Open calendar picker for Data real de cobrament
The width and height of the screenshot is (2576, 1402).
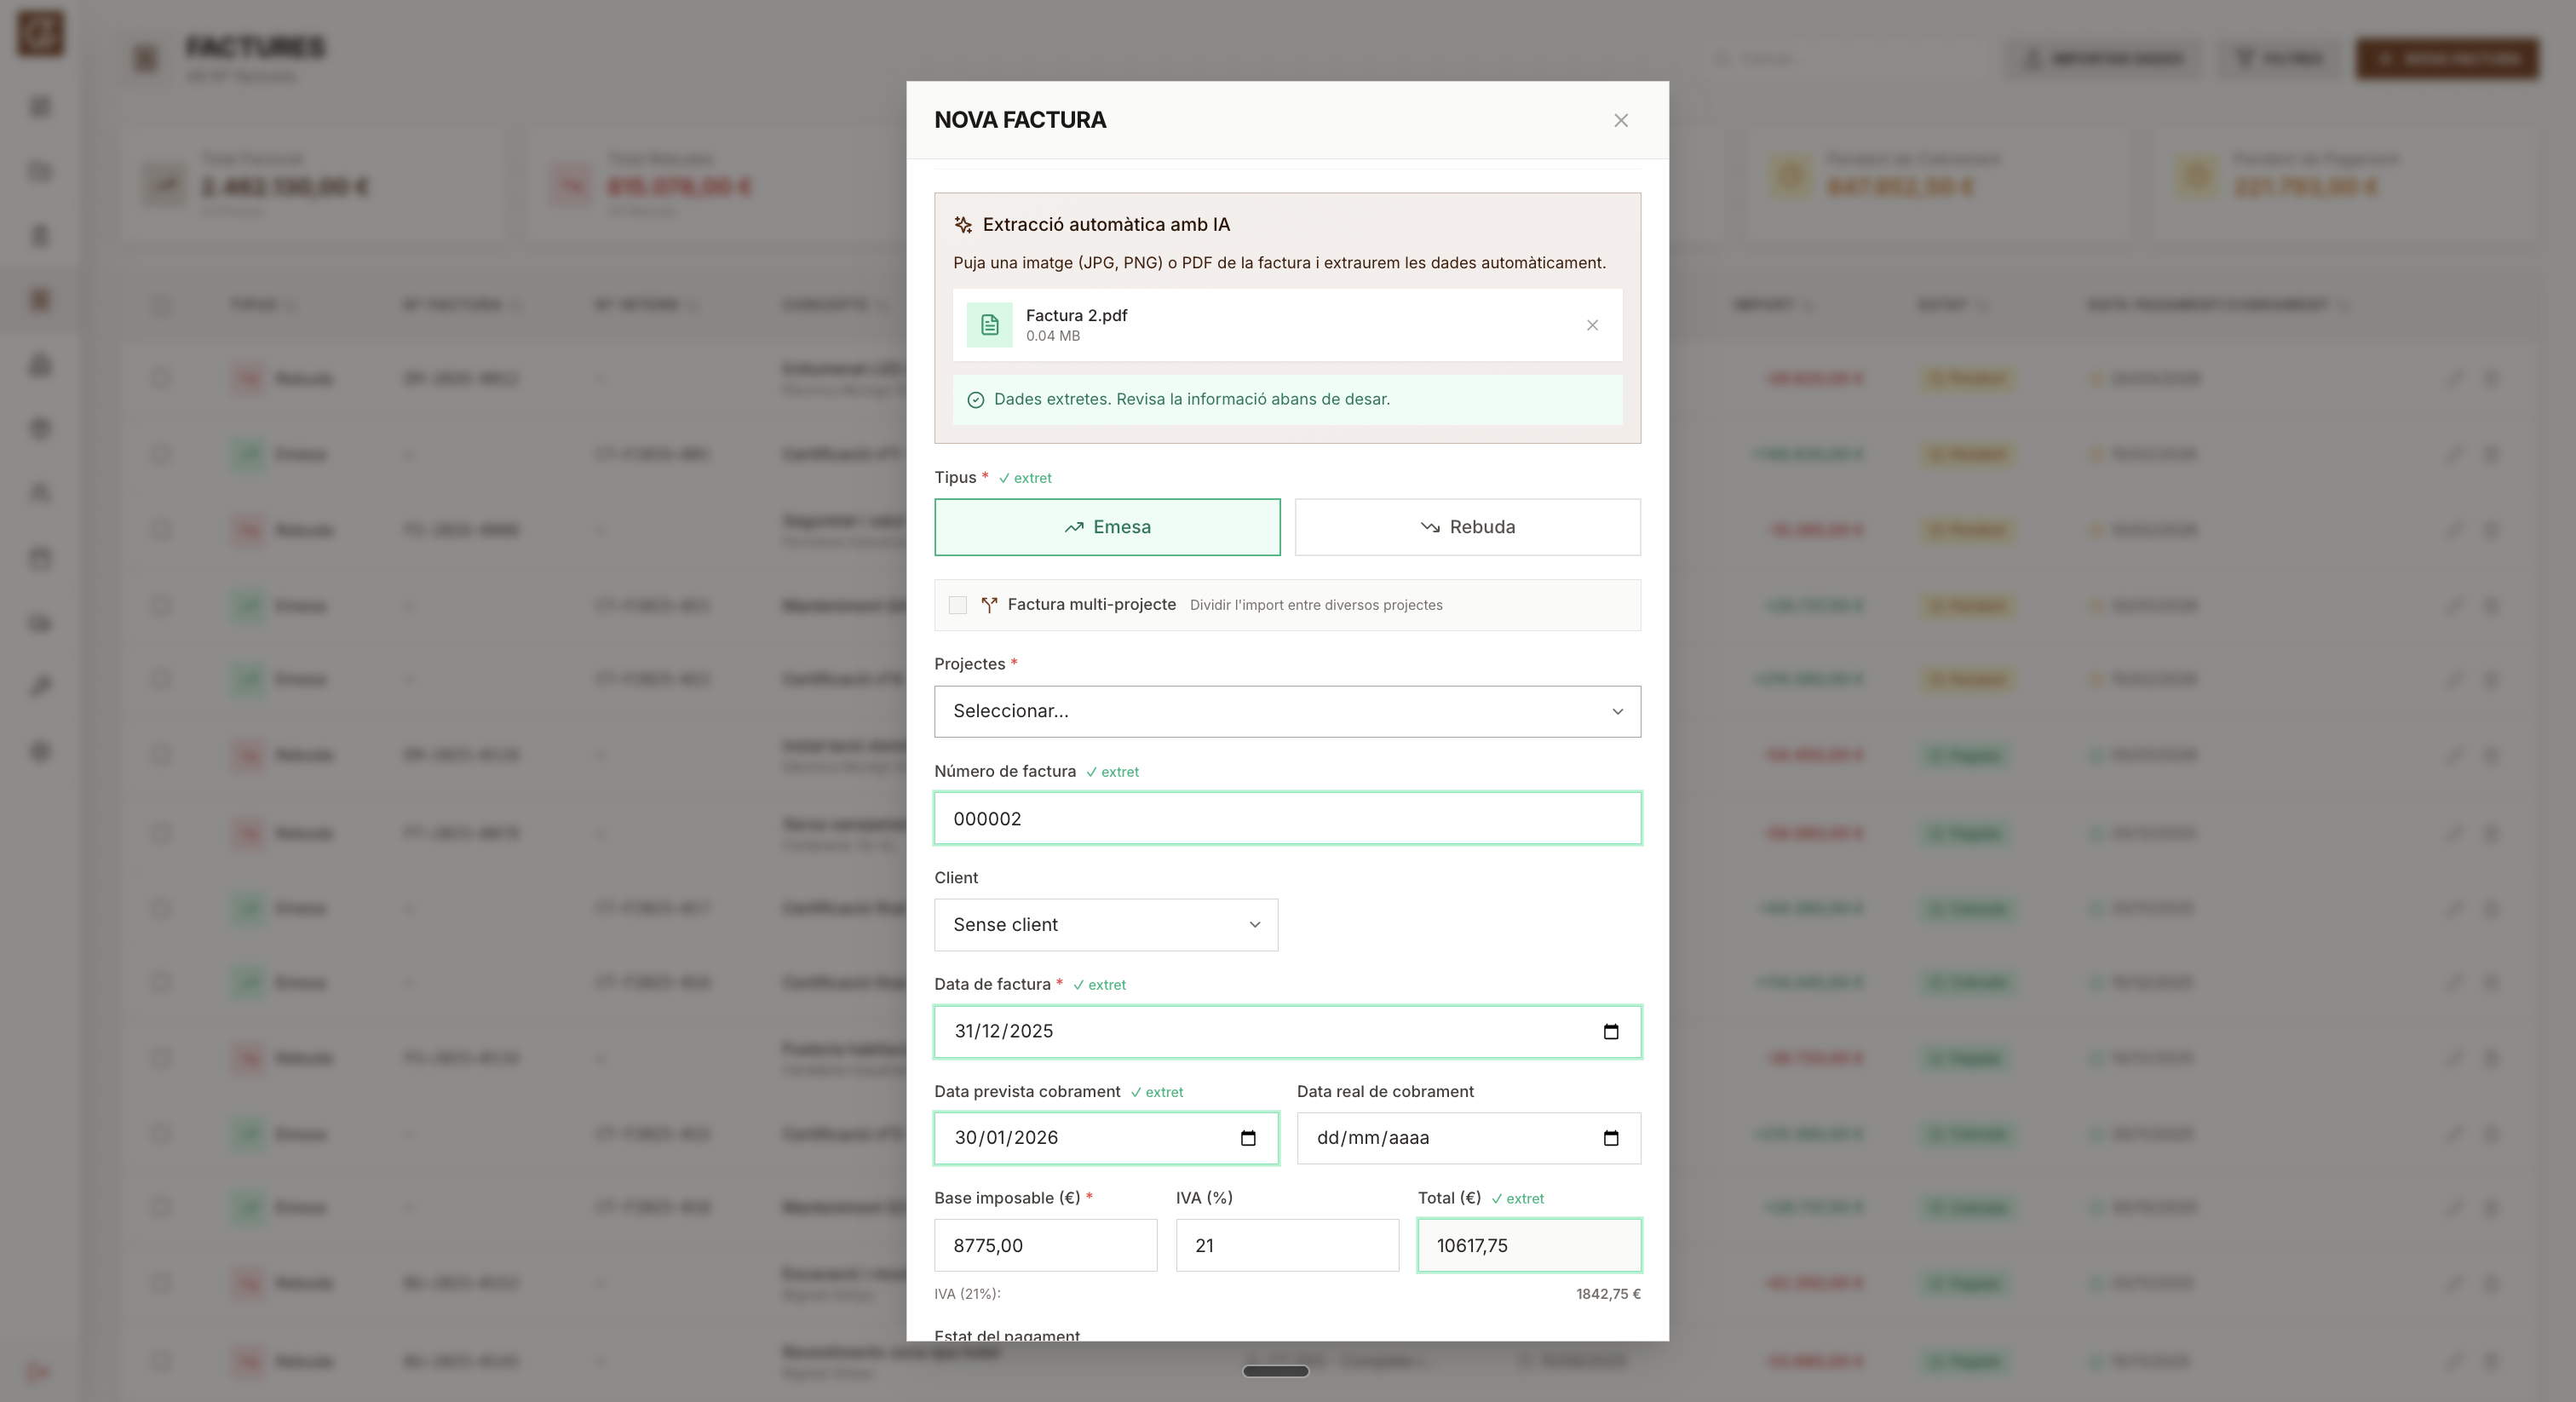click(1610, 1138)
